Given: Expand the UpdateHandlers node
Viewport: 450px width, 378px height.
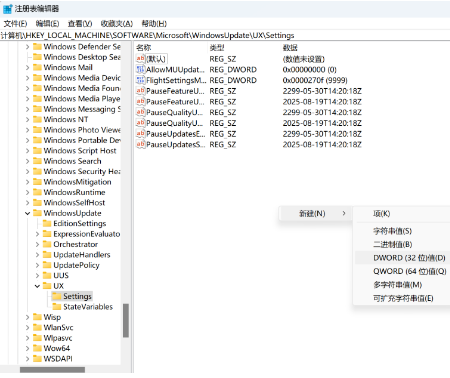Looking at the screenshot, I should pyautogui.click(x=37, y=255).
